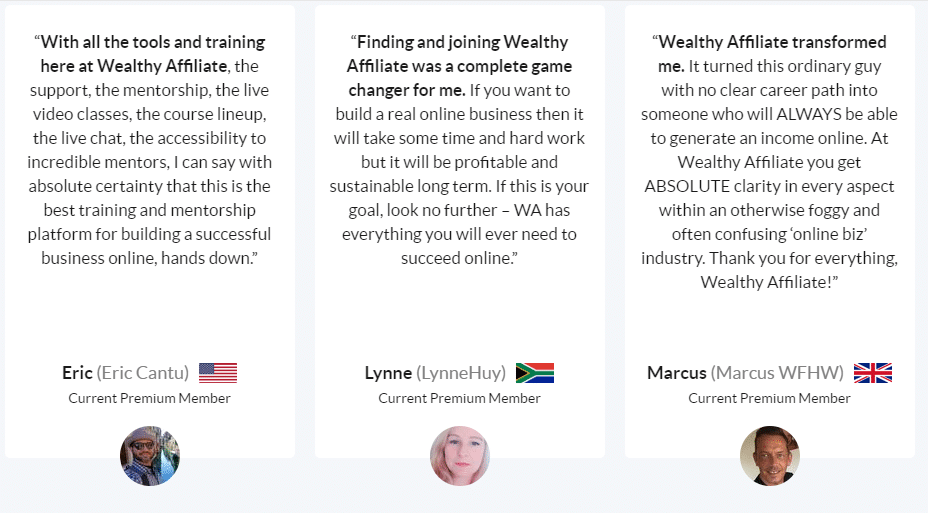Click the name Marcus
Screen dimensions: 928x513
point(676,373)
